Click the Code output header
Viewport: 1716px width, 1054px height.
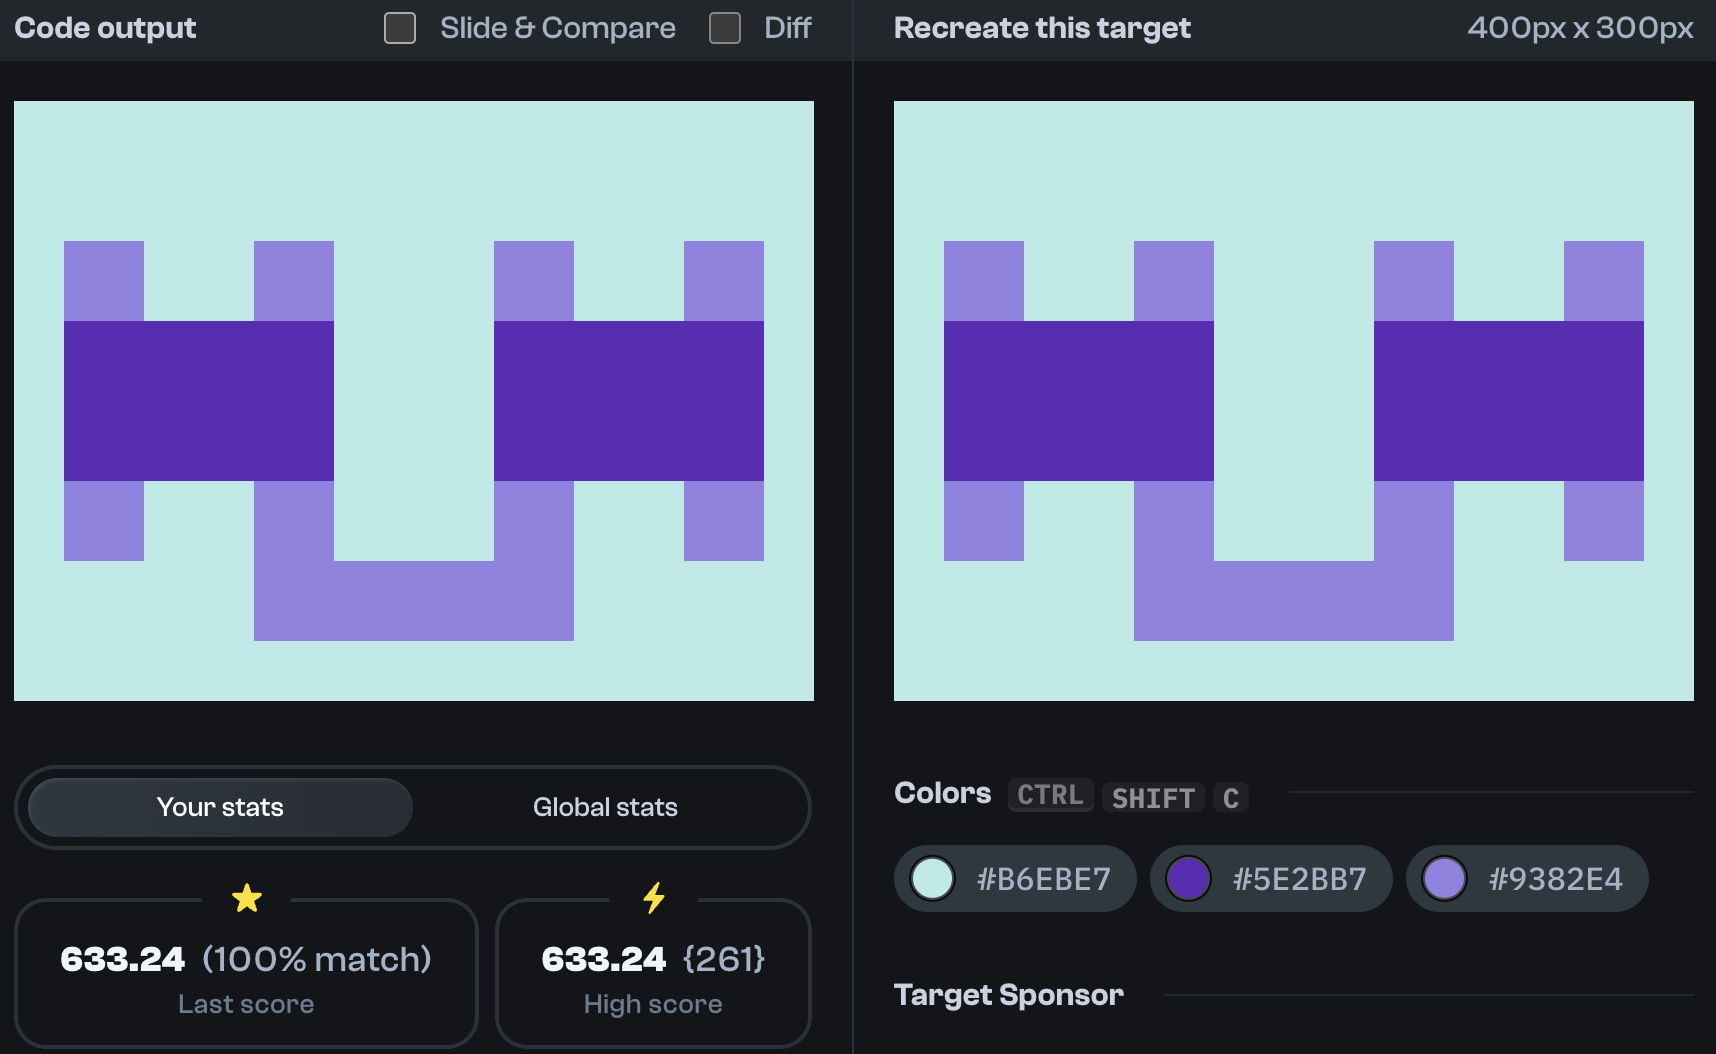point(103,28)
